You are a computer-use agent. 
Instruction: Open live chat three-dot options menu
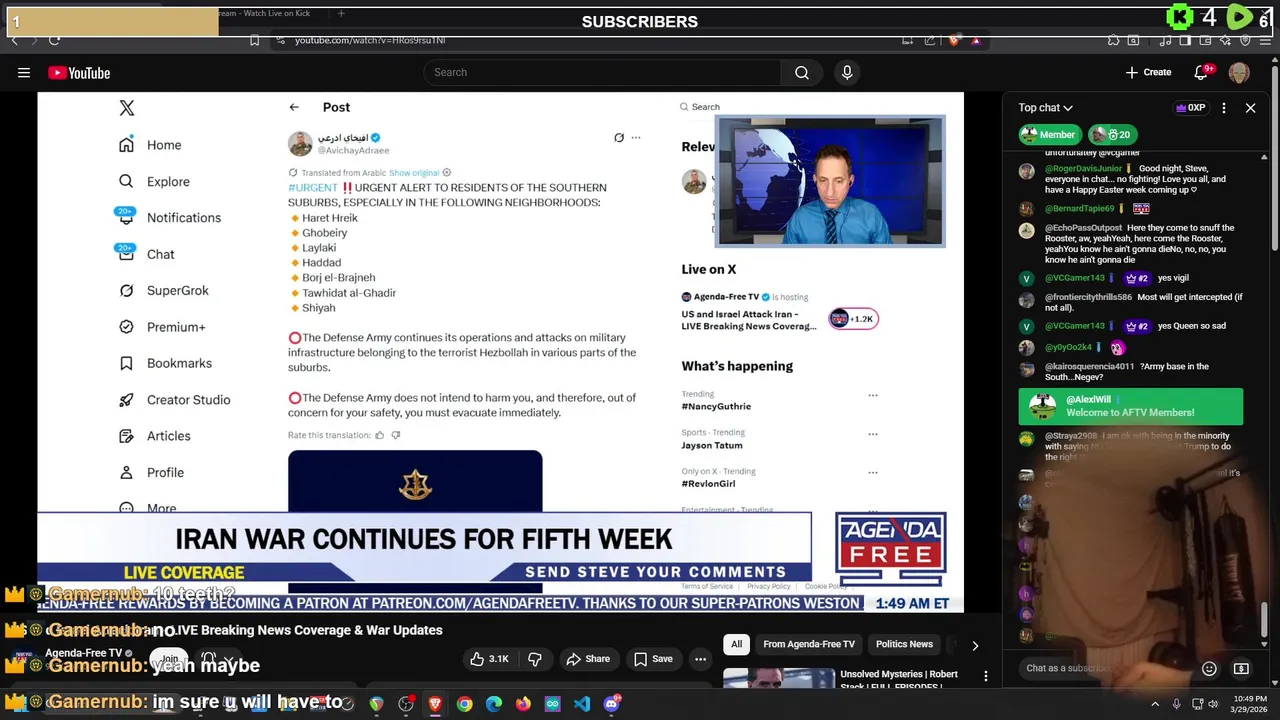click(x=1224, y=107)
